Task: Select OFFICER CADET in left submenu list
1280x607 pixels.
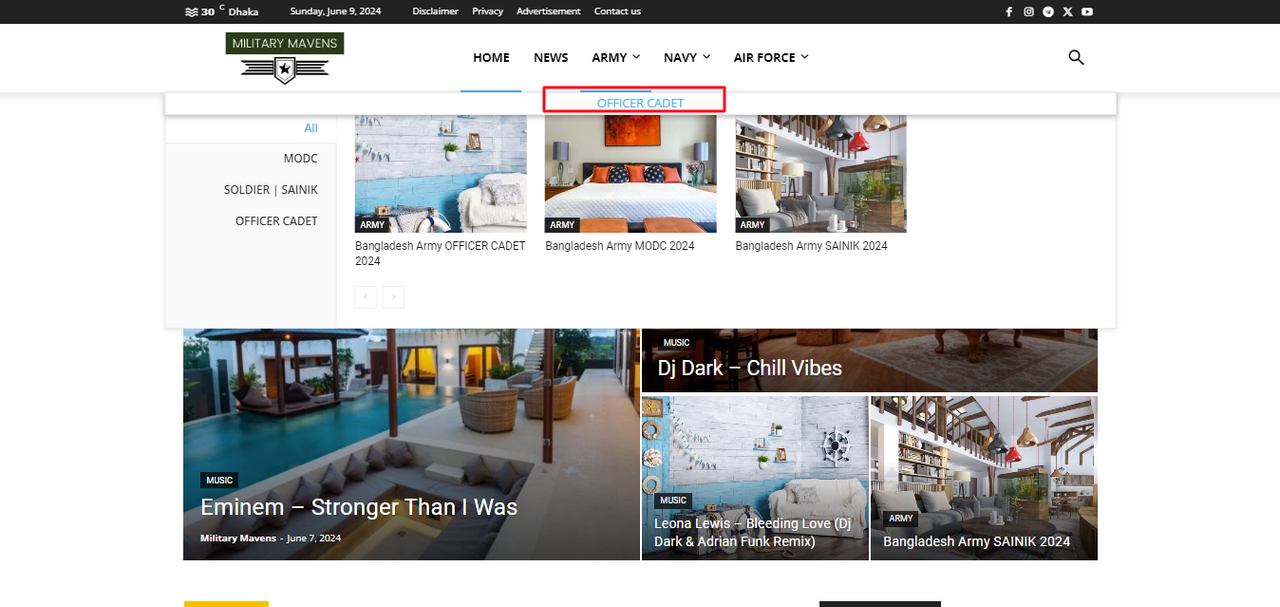Action: (276, 220)
